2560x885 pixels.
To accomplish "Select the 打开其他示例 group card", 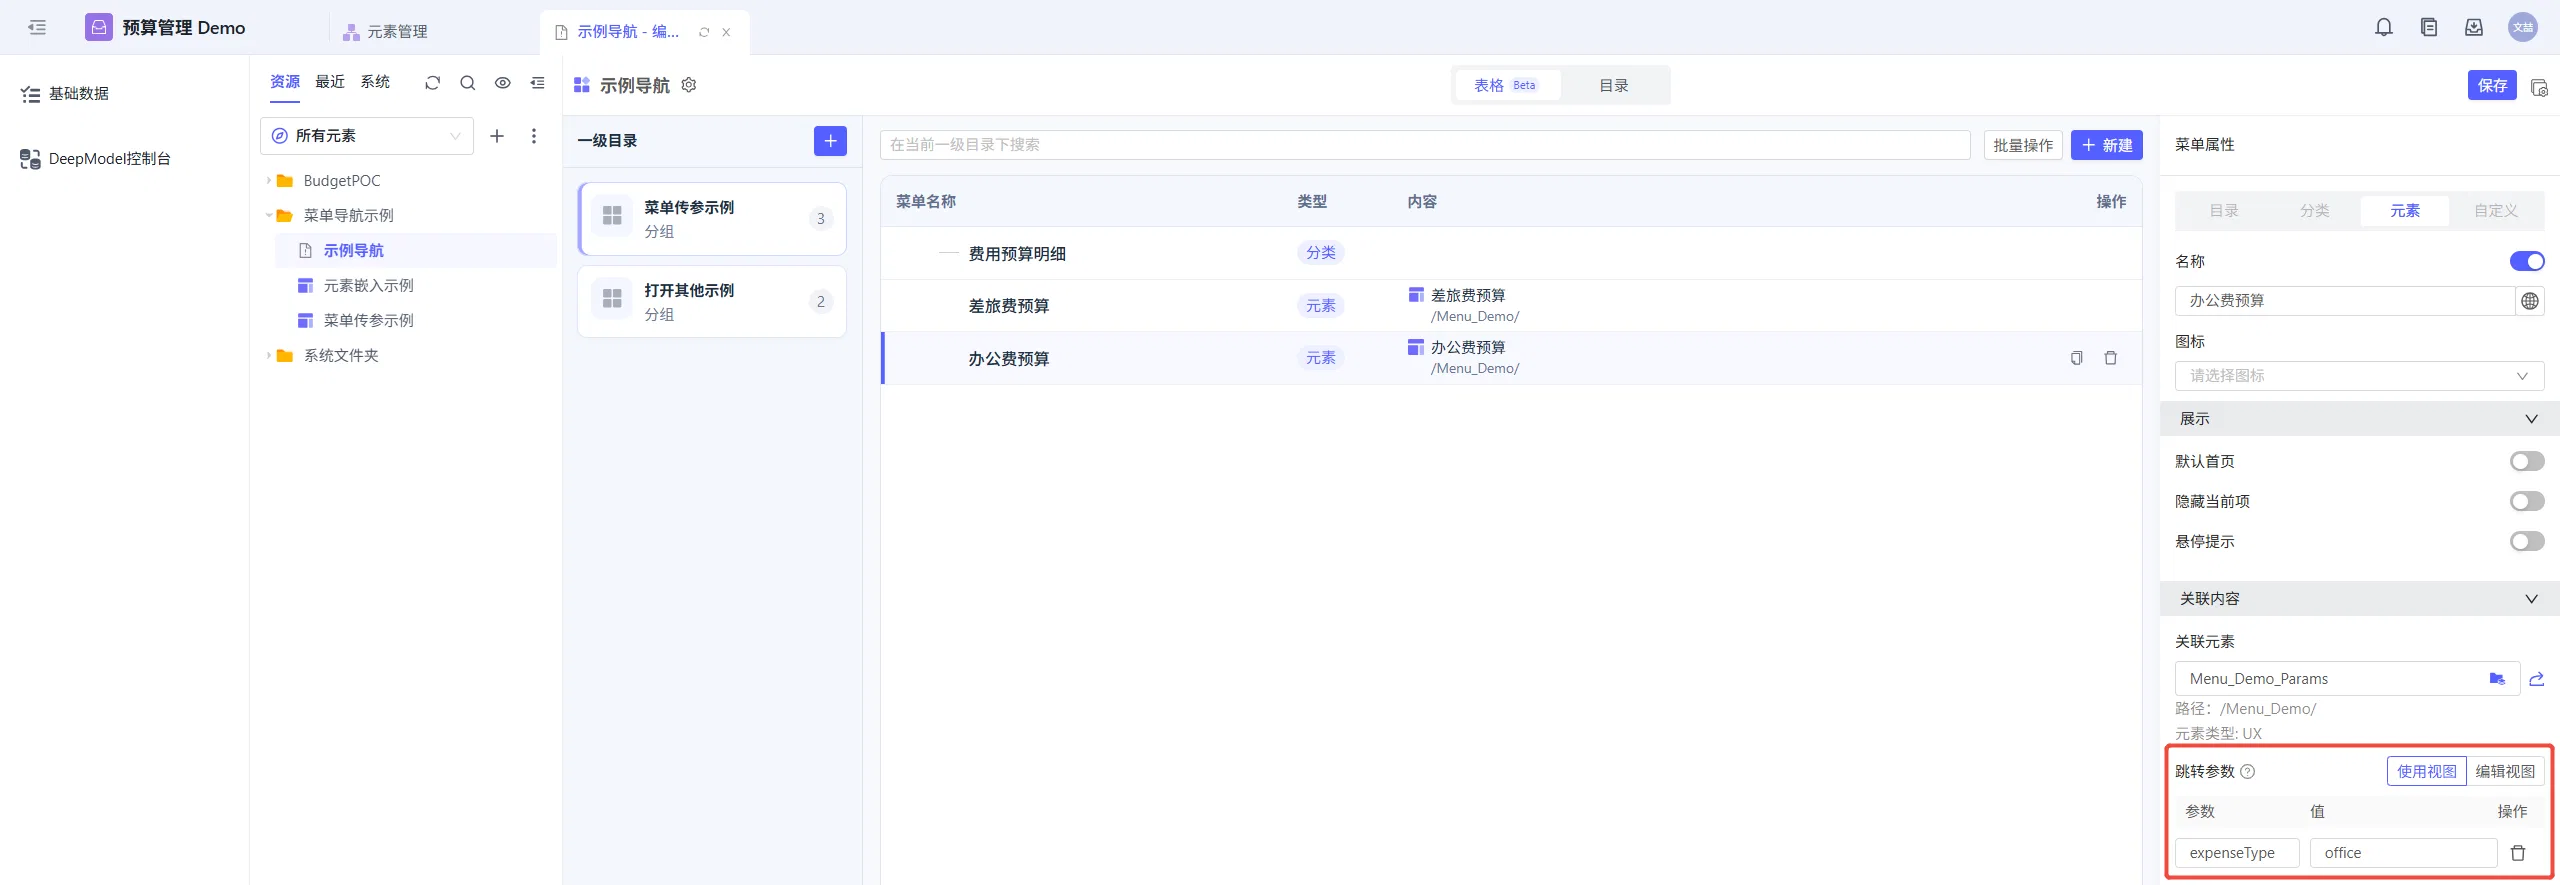I will [712, 302].
